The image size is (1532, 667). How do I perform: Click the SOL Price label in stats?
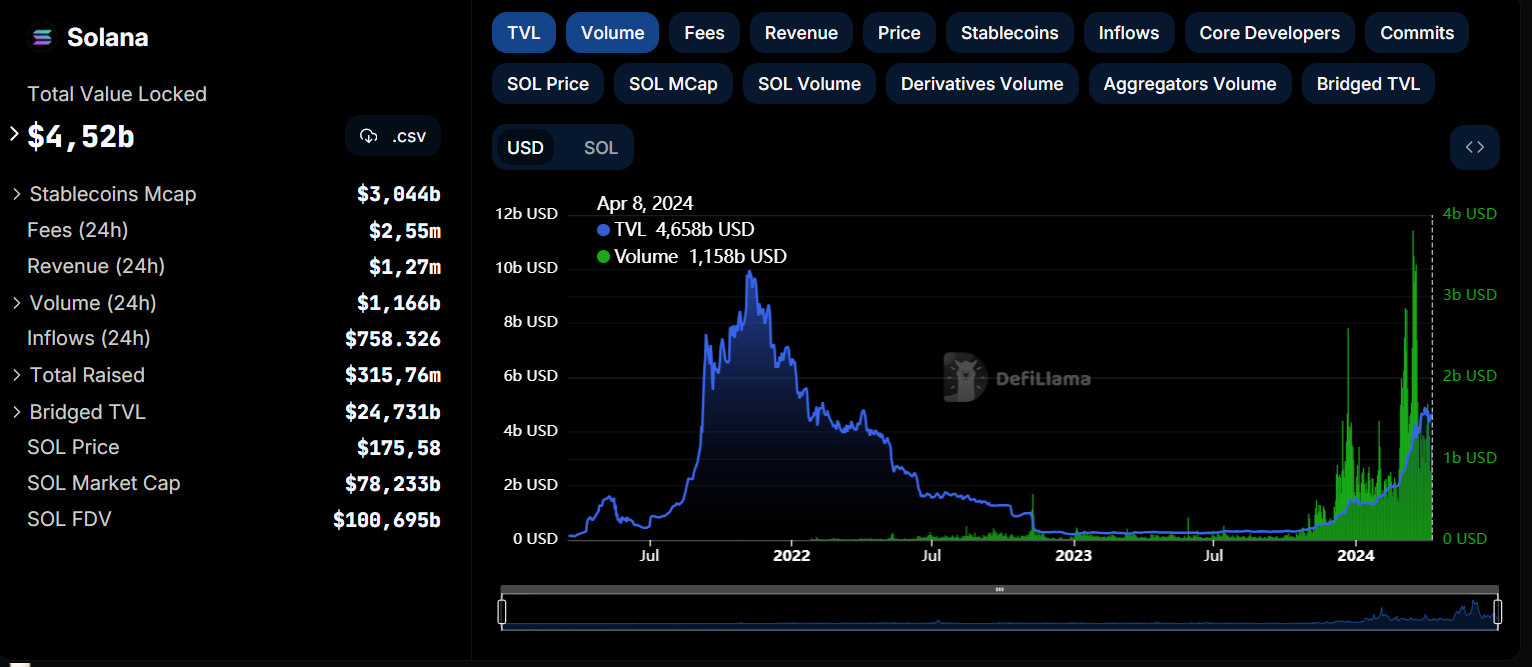pyautogui.click(x=73, y=447)
